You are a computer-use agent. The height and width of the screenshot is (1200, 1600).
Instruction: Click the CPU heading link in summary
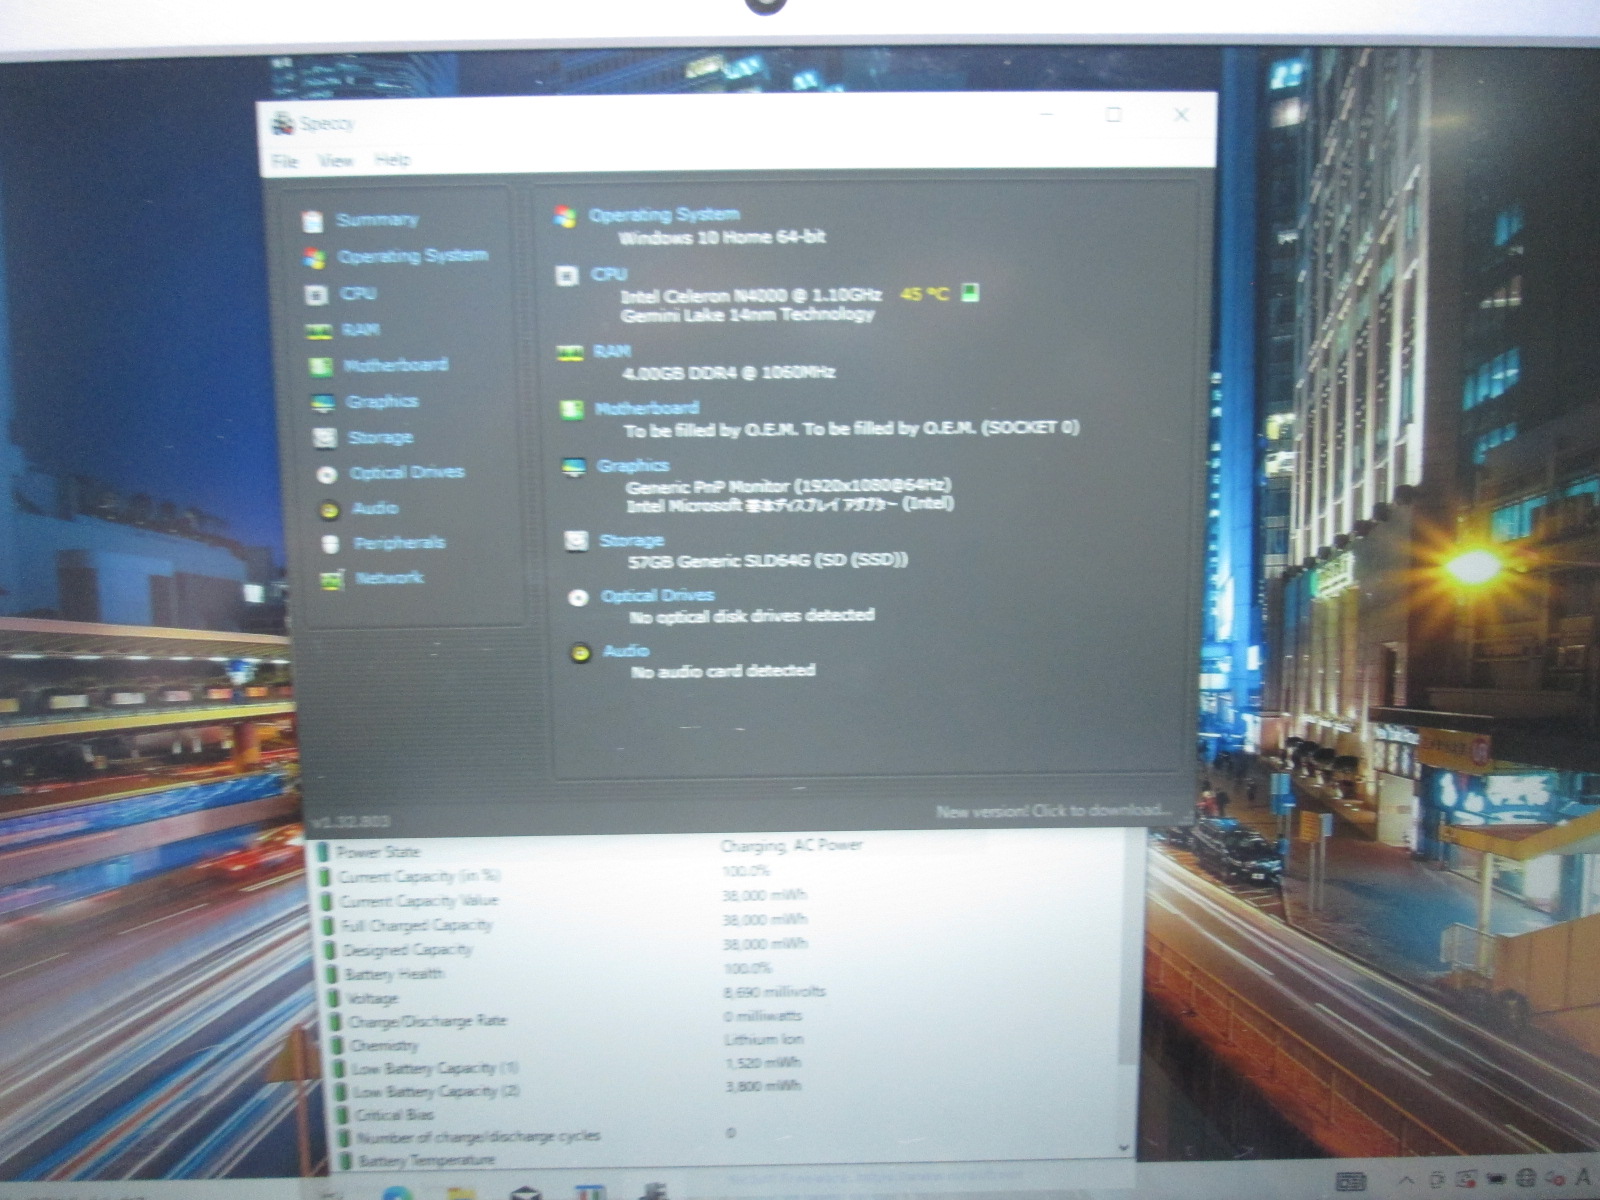609,274
